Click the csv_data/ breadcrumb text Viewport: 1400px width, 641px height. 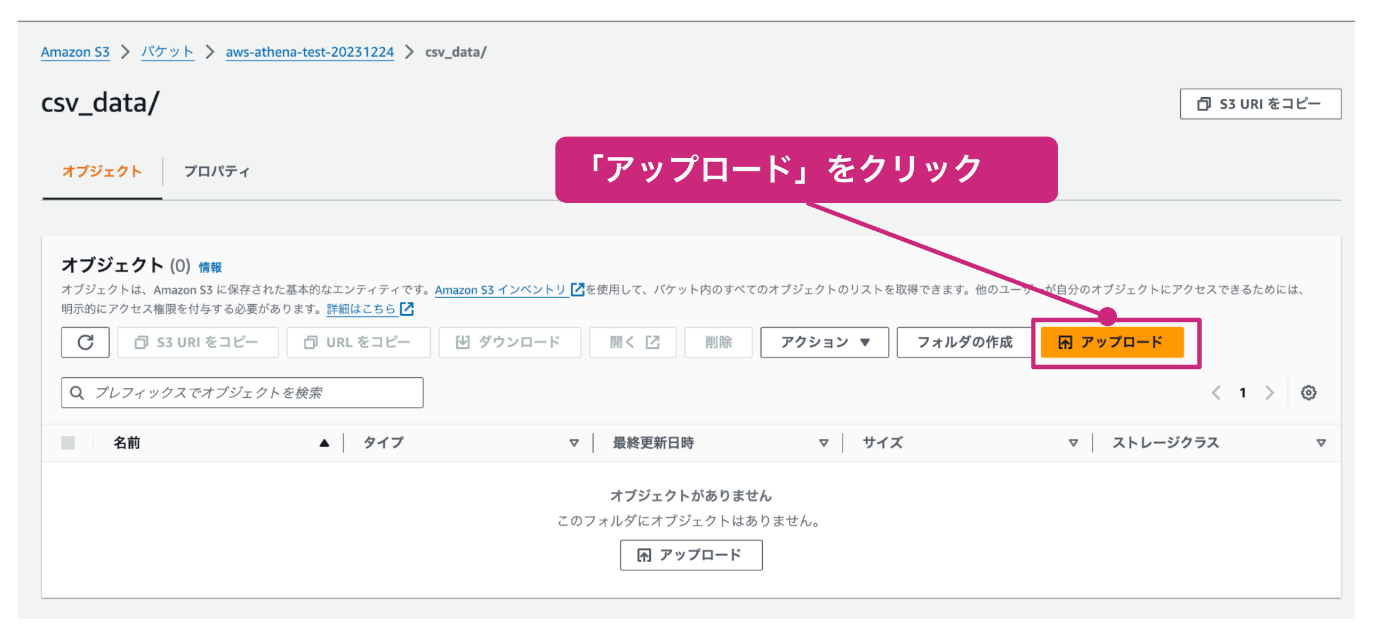tap(456, 52)
